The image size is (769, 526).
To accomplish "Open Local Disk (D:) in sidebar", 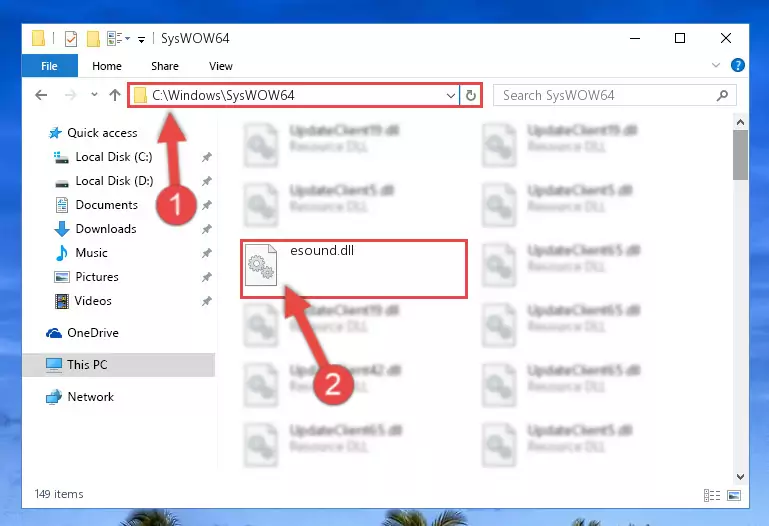I will [x=114, y=181].
